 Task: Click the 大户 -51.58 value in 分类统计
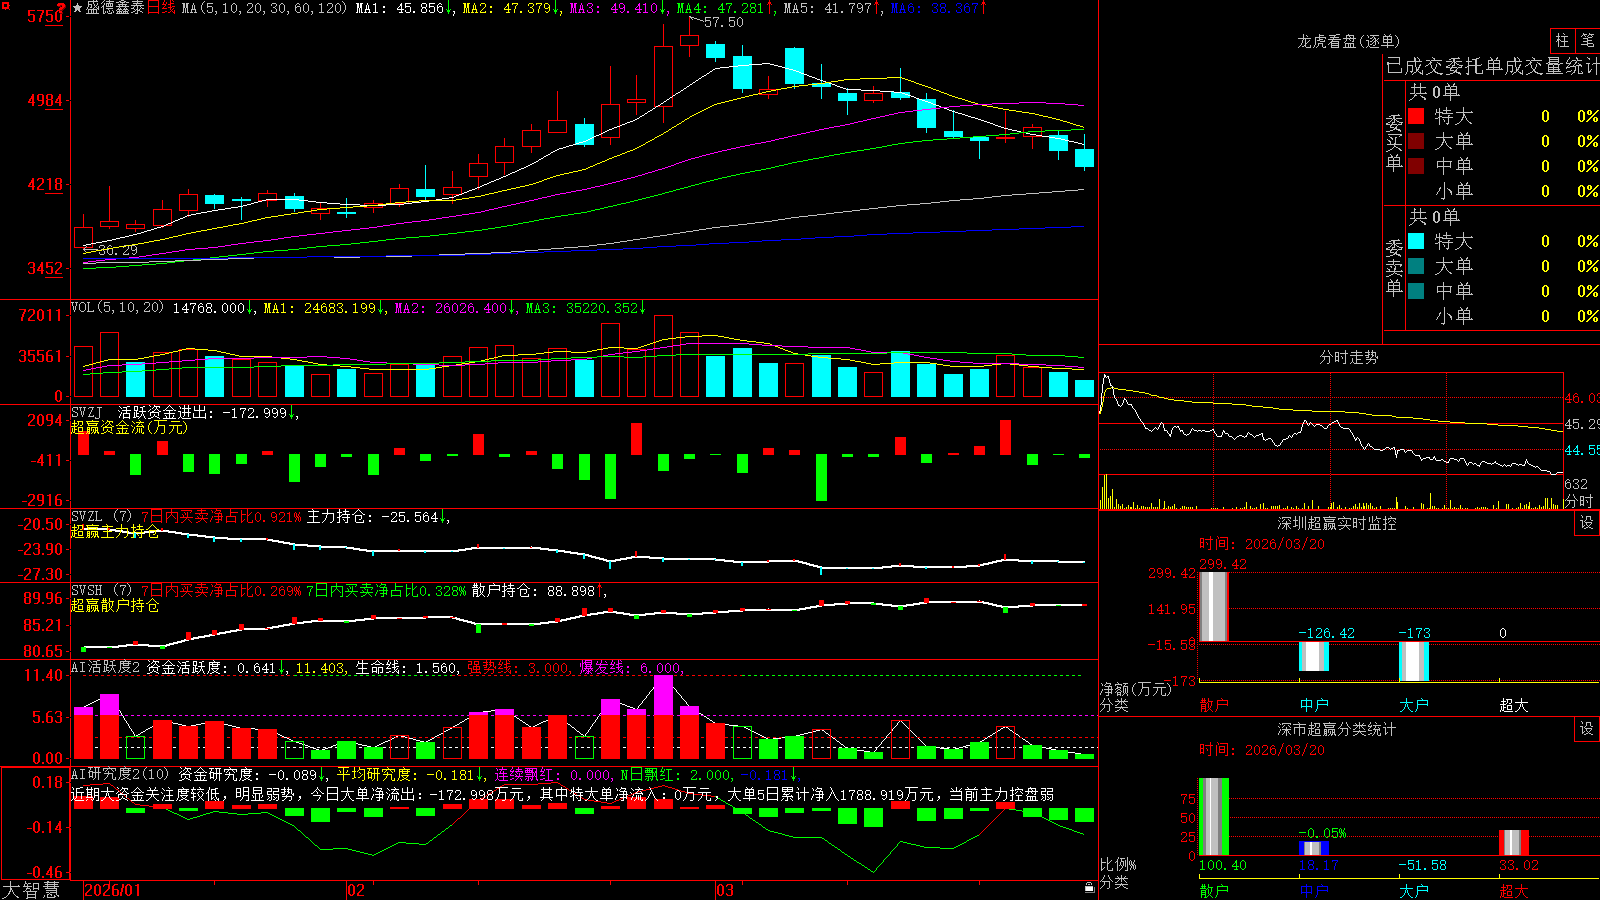coord(1422,865)
